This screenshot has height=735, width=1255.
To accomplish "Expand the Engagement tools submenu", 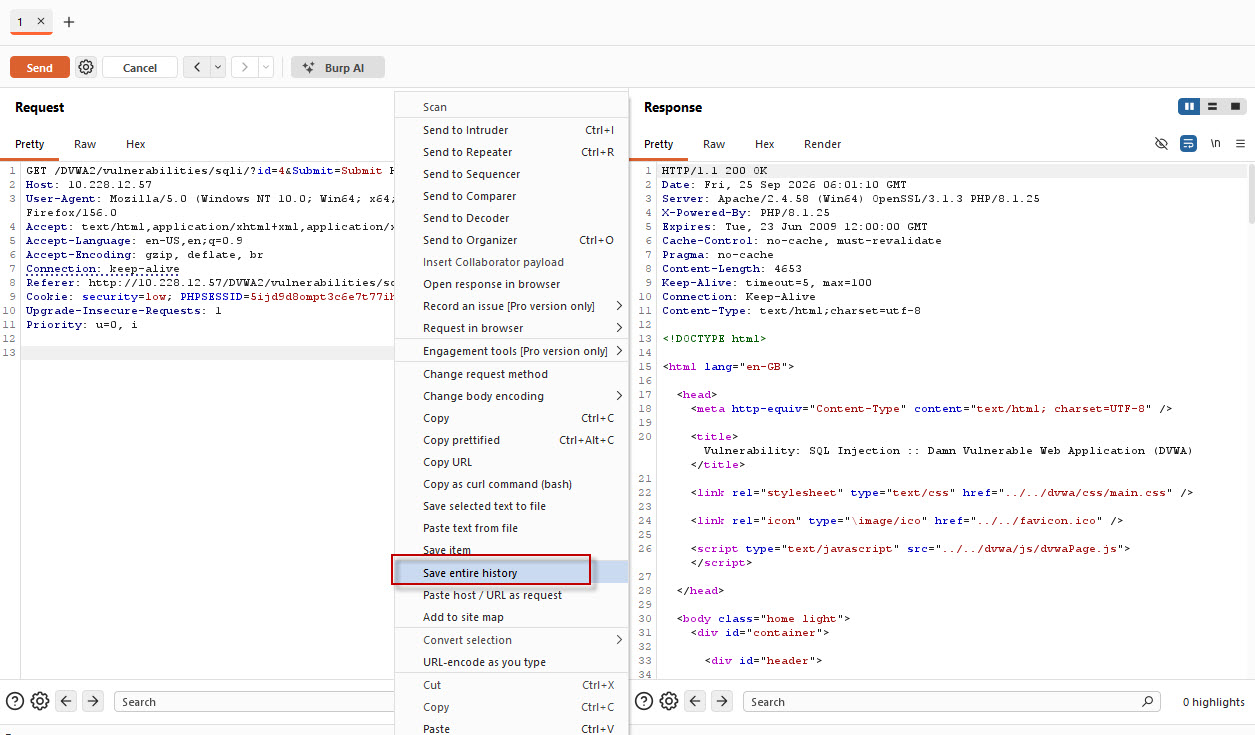I will coord(619,351).
